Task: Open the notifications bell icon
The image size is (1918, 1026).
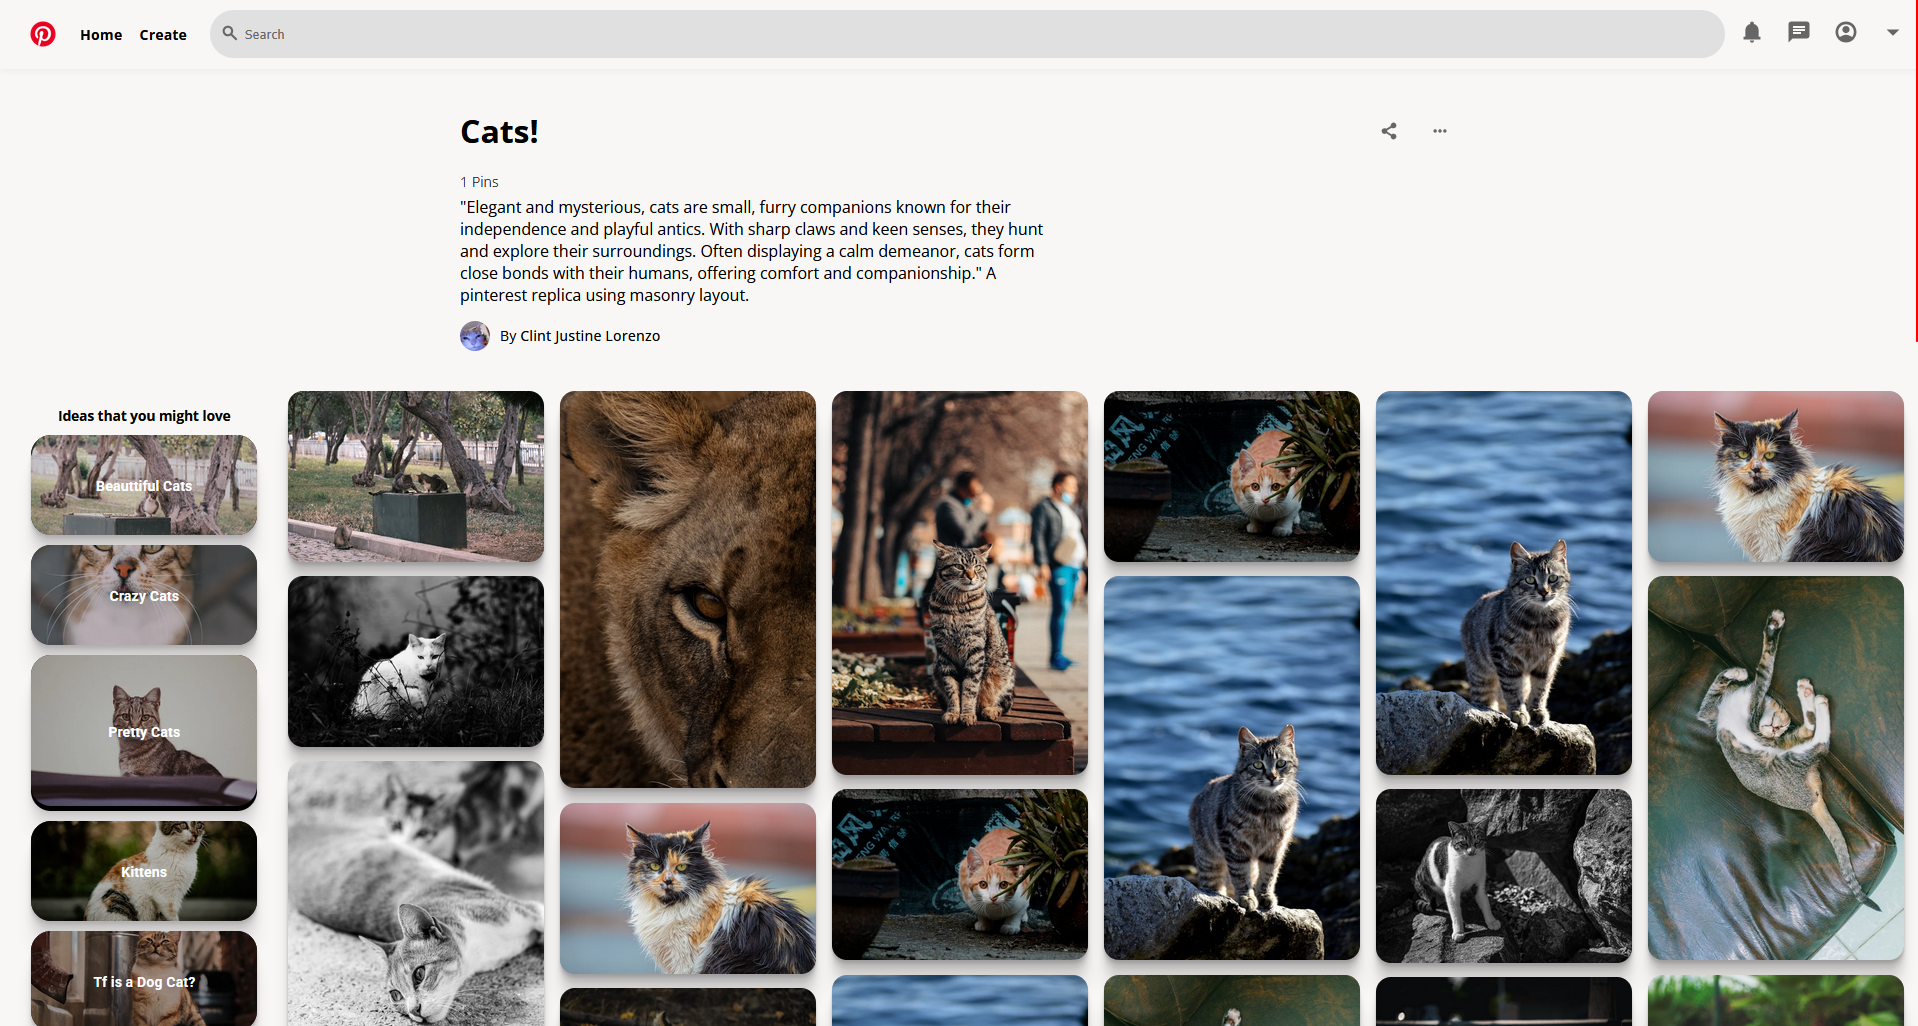Action: [1751, 32]
